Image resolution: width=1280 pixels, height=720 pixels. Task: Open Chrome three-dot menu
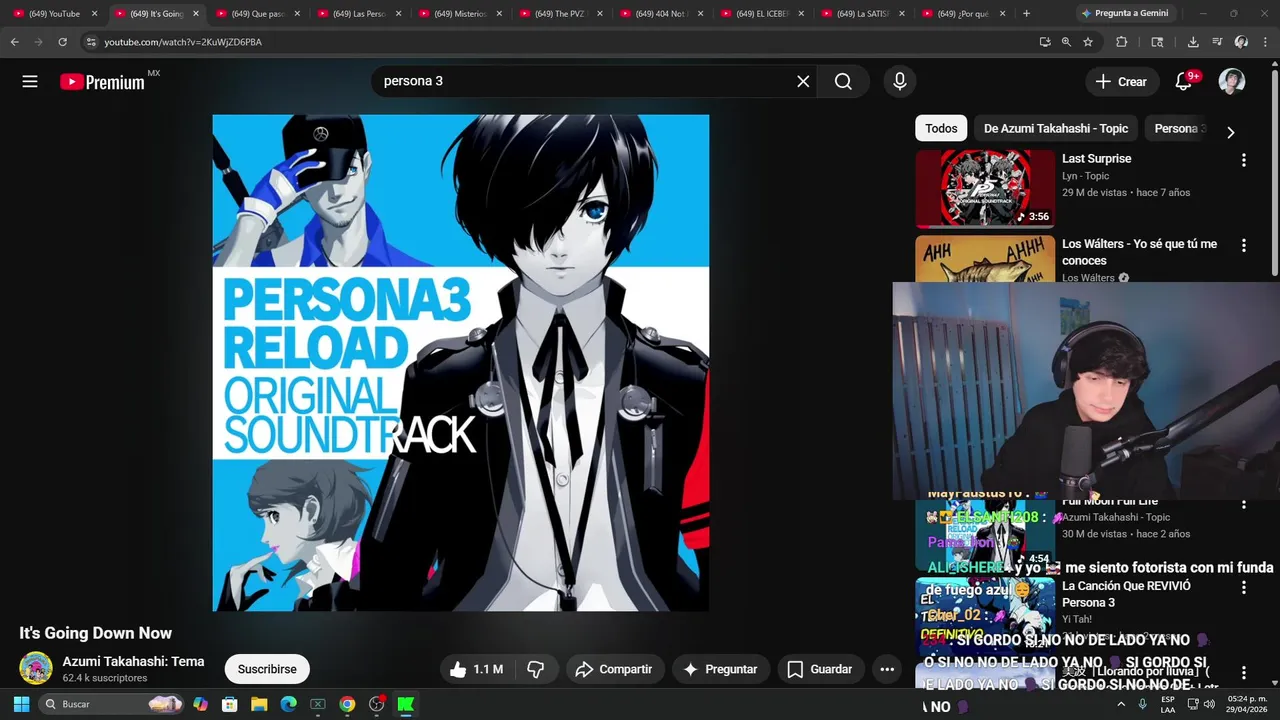click(1266, 42)
